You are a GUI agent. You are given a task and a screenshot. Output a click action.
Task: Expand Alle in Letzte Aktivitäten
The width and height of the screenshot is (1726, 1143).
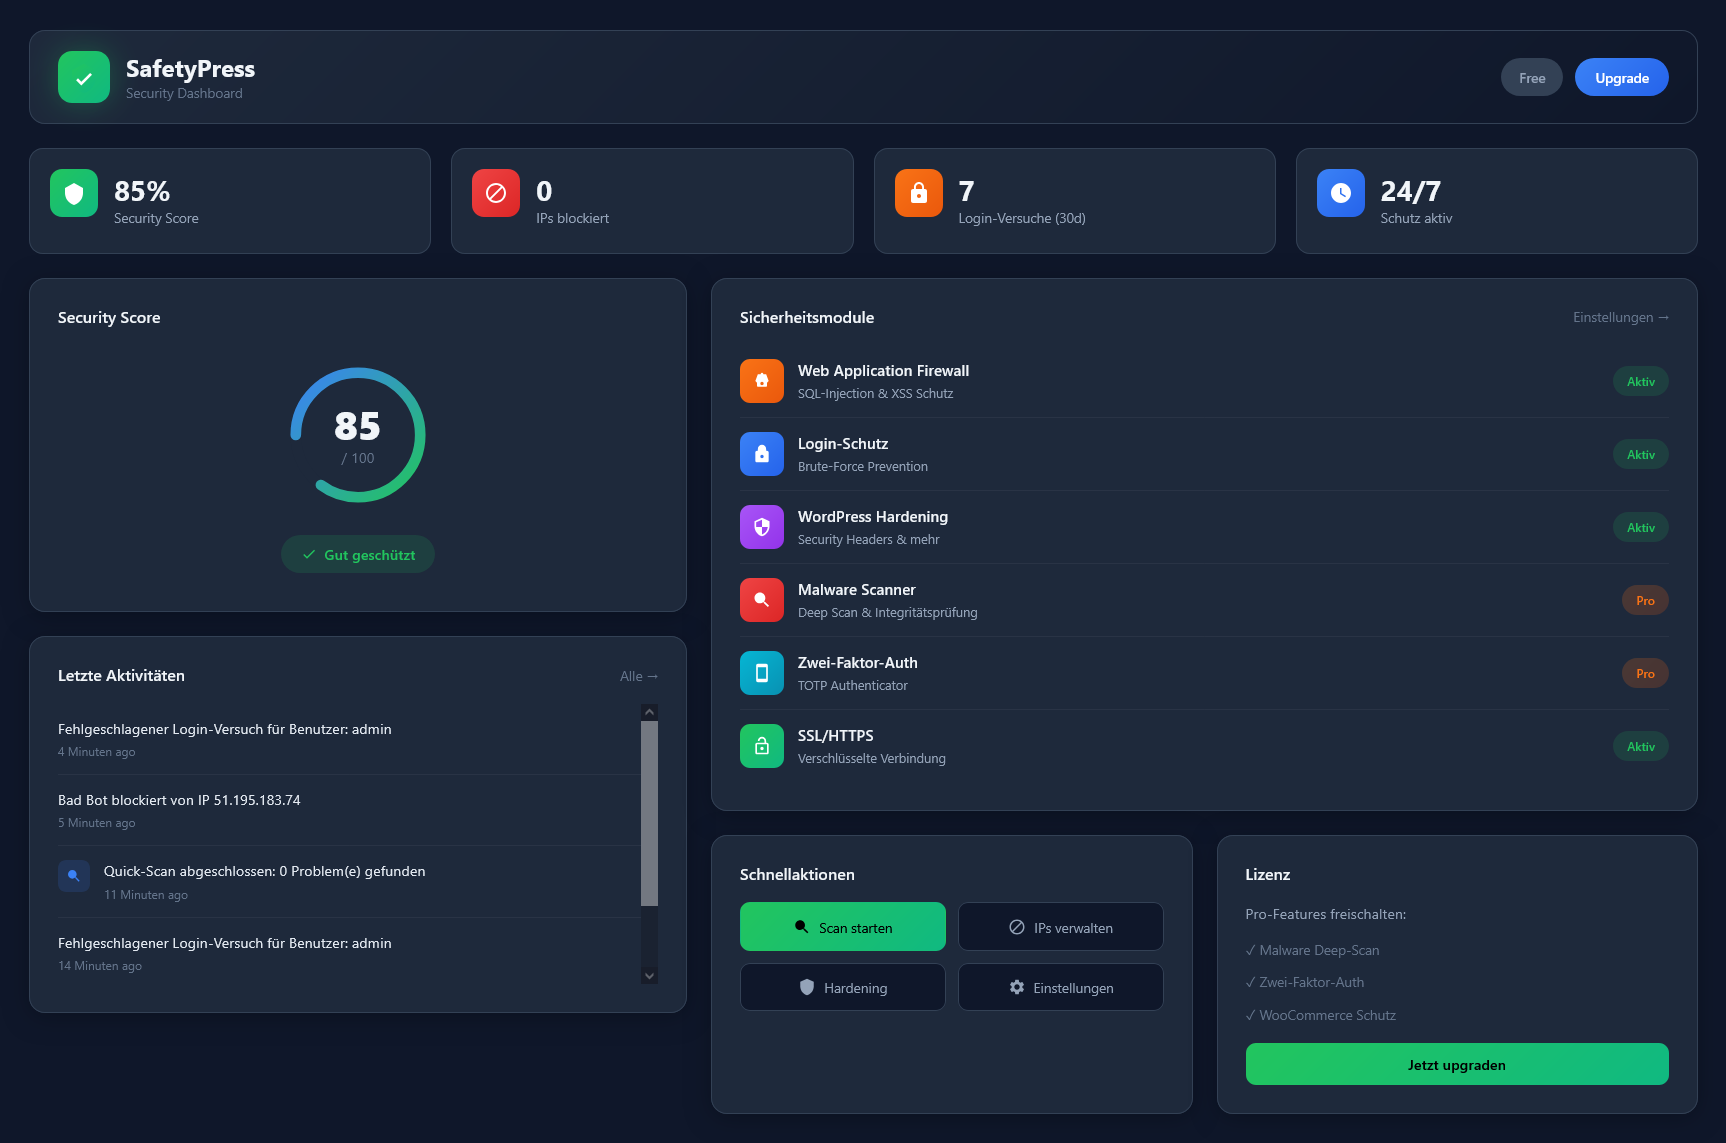coord(639,675)
